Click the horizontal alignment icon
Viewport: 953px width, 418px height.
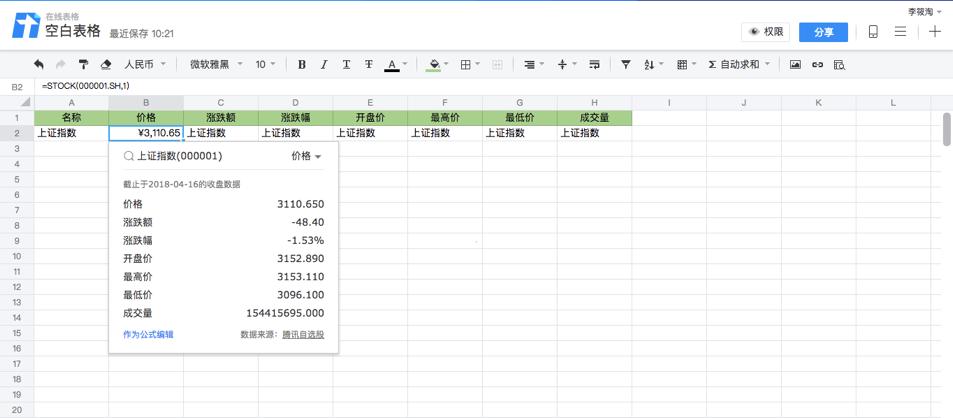tap(529, 64)
